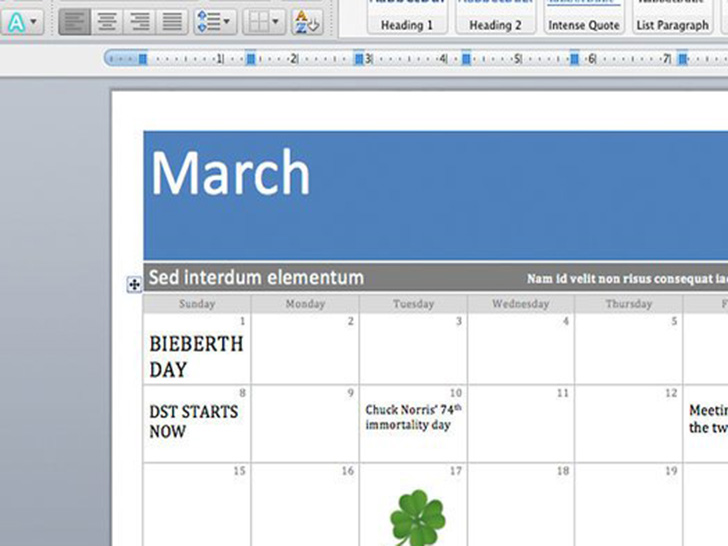Apply the List Paragraph style
The height and width of the screenshot is (546, 728).
[672, 17]
